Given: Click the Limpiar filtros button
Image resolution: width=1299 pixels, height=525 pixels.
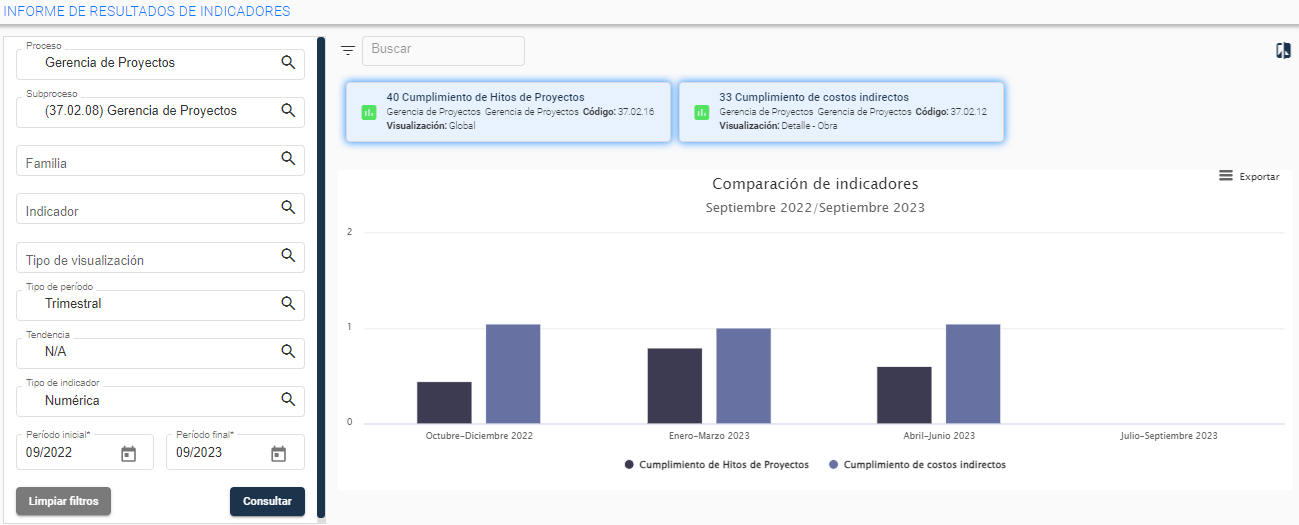Looking at the screenshot, I should click(x=63, y=501).
